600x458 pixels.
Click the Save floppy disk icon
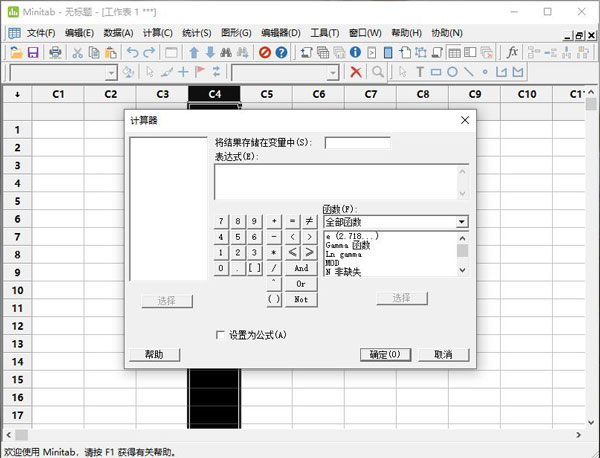(33, 52)
